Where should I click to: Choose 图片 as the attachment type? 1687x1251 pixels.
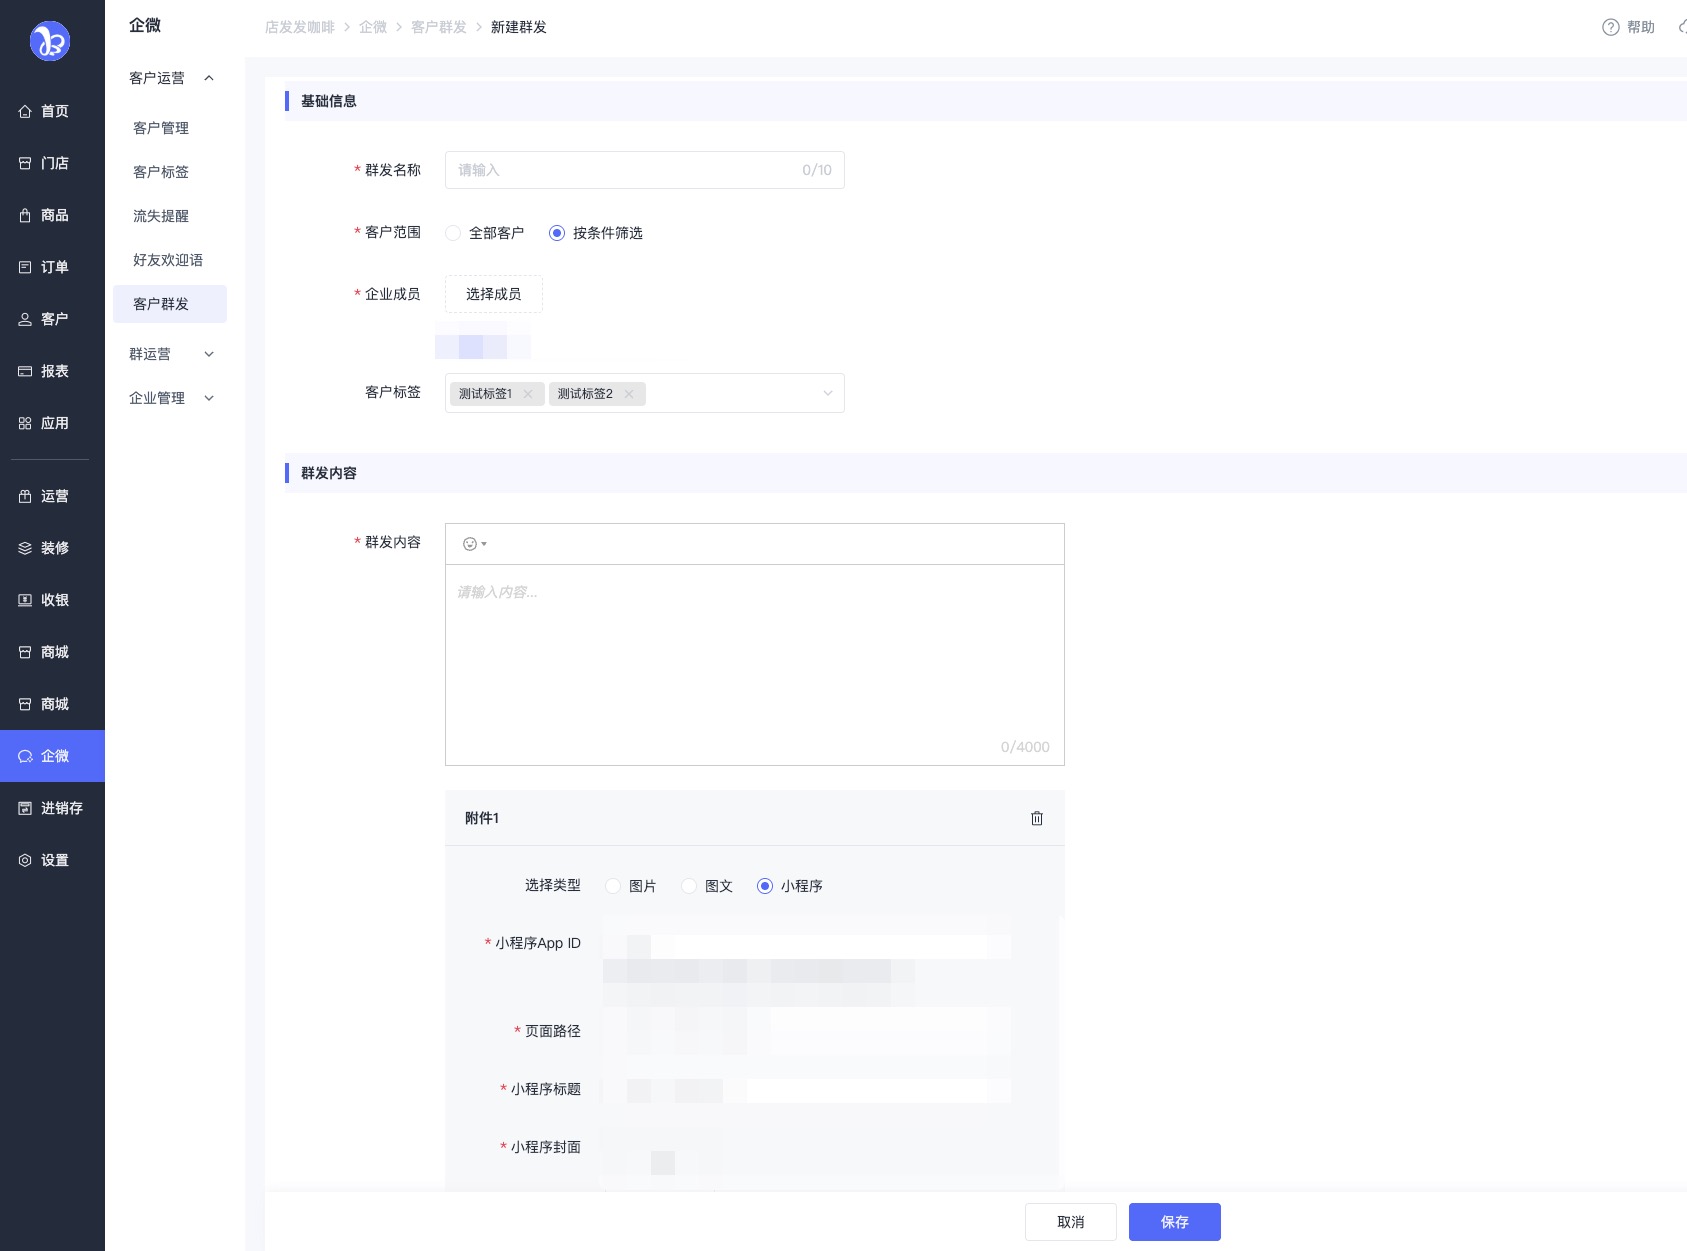tap(613, 886)
